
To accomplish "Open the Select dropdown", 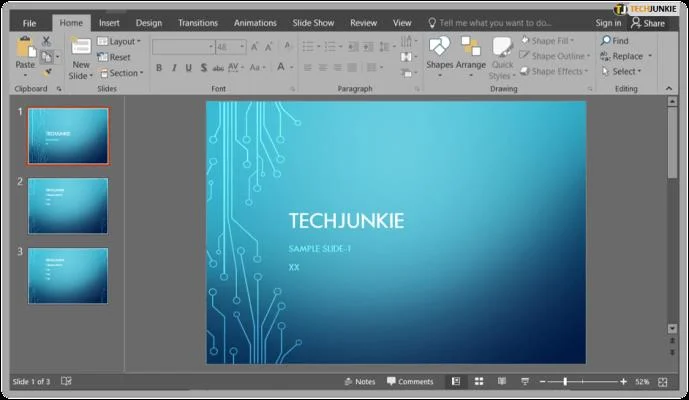I will point(621,71).
